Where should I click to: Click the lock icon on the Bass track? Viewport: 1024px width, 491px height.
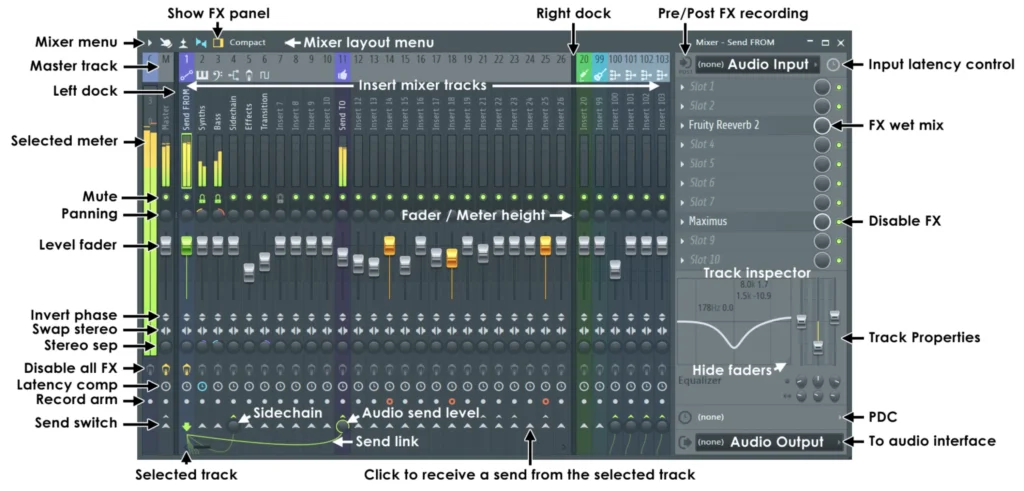(x=217, y=197)
